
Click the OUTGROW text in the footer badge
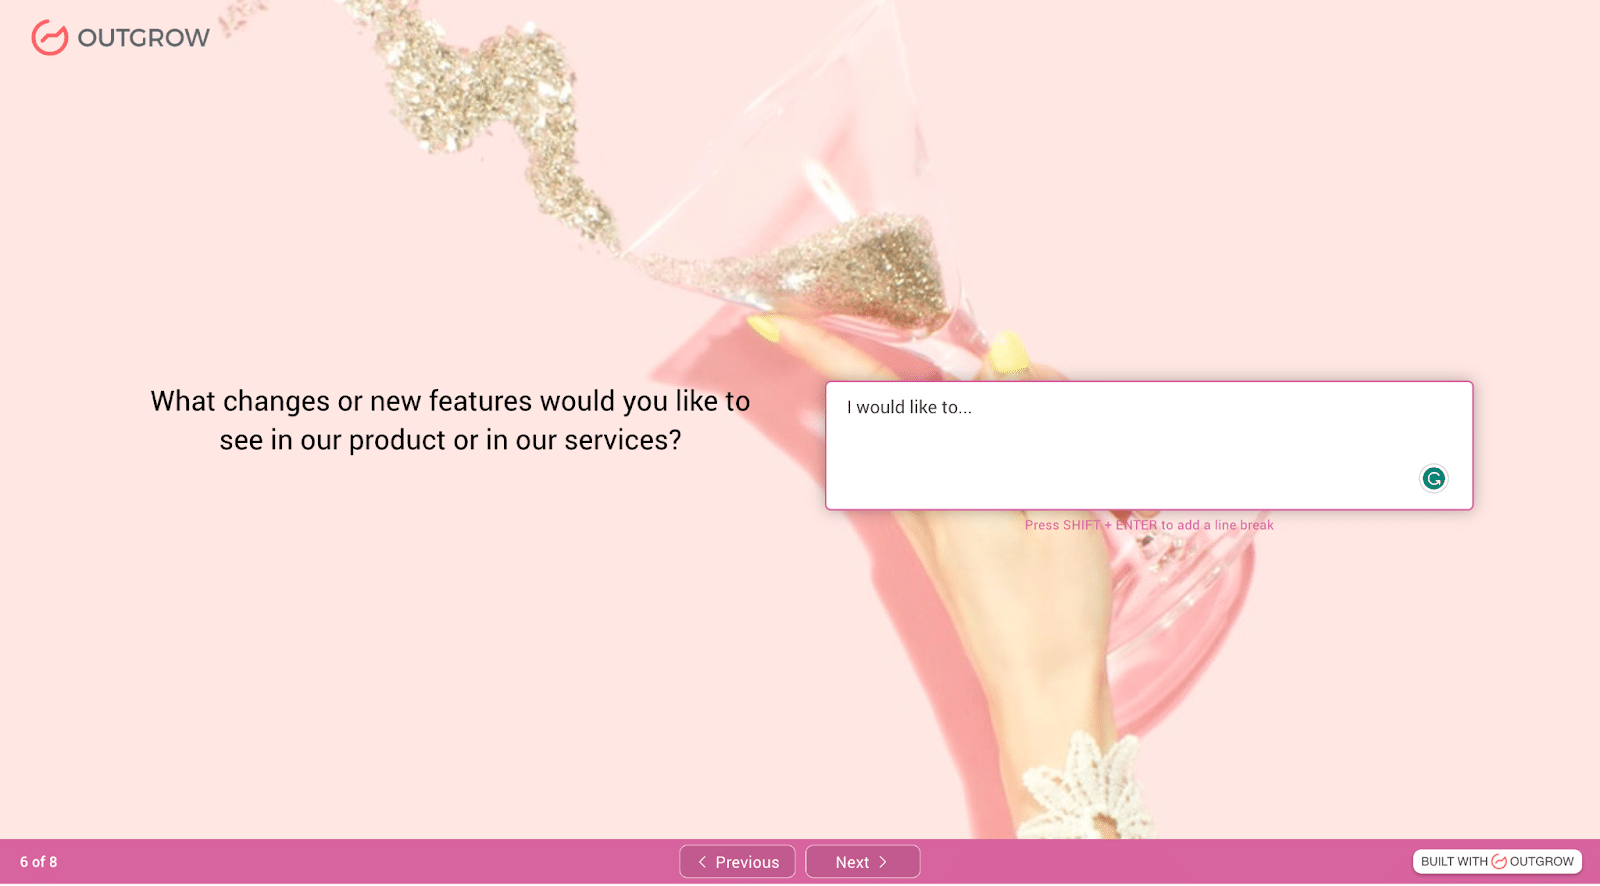tap(1541, 862)
